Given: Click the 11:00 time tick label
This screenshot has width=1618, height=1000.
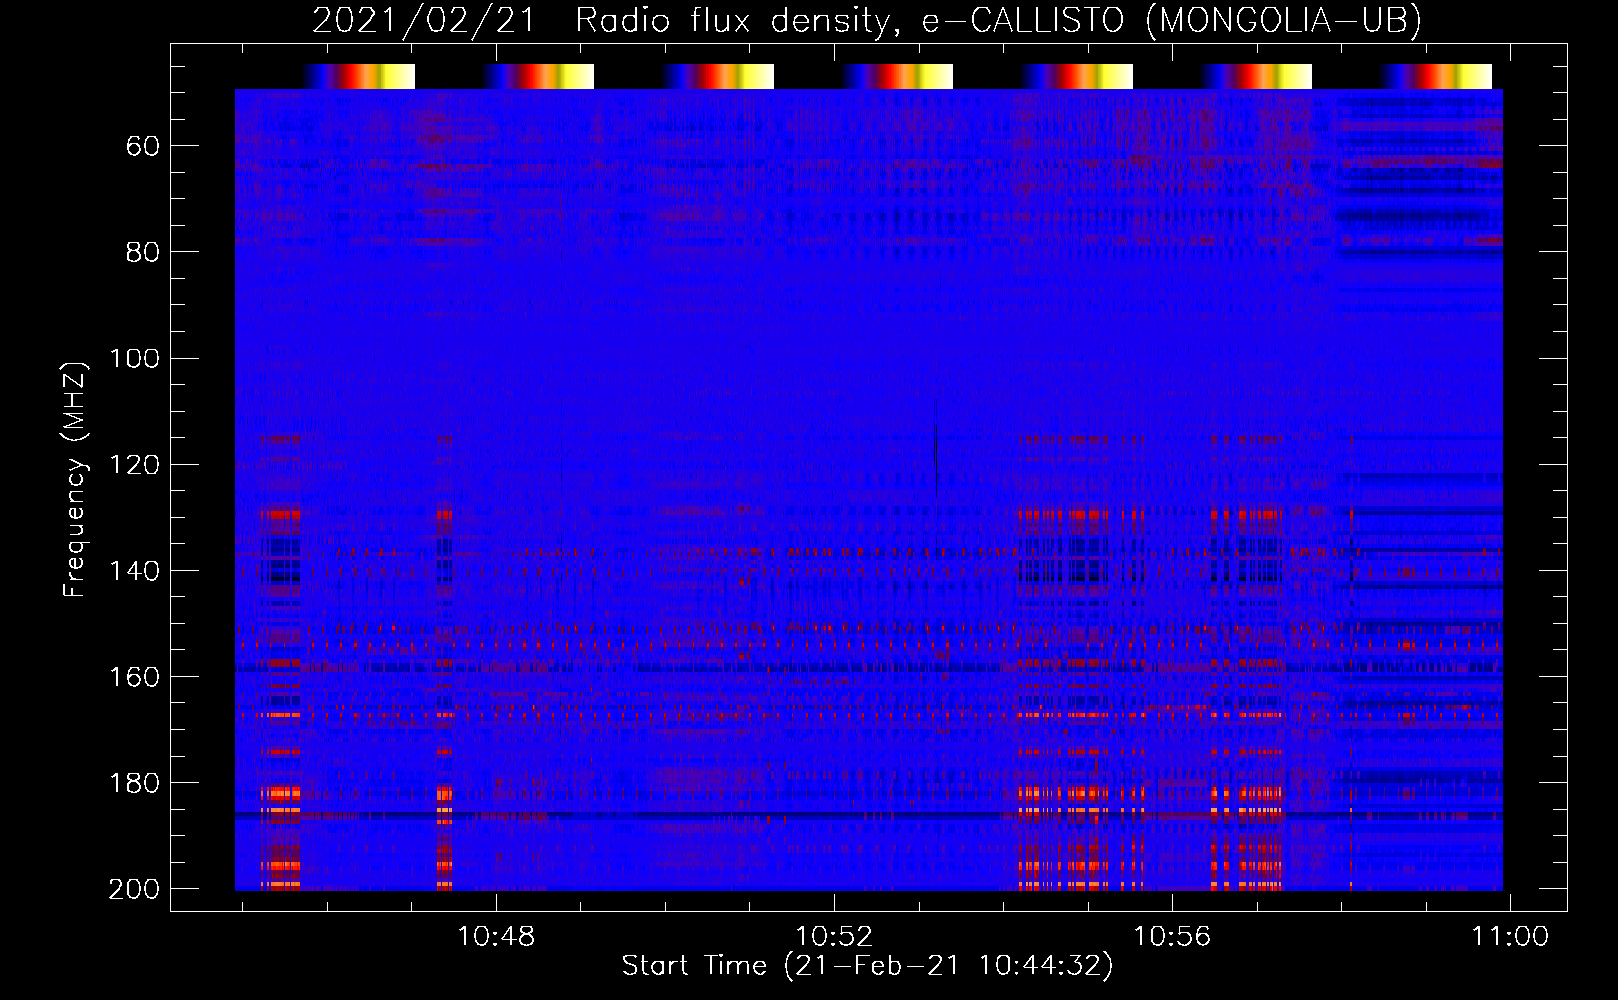Looking at the screenshot, I should click(1509, 936).
